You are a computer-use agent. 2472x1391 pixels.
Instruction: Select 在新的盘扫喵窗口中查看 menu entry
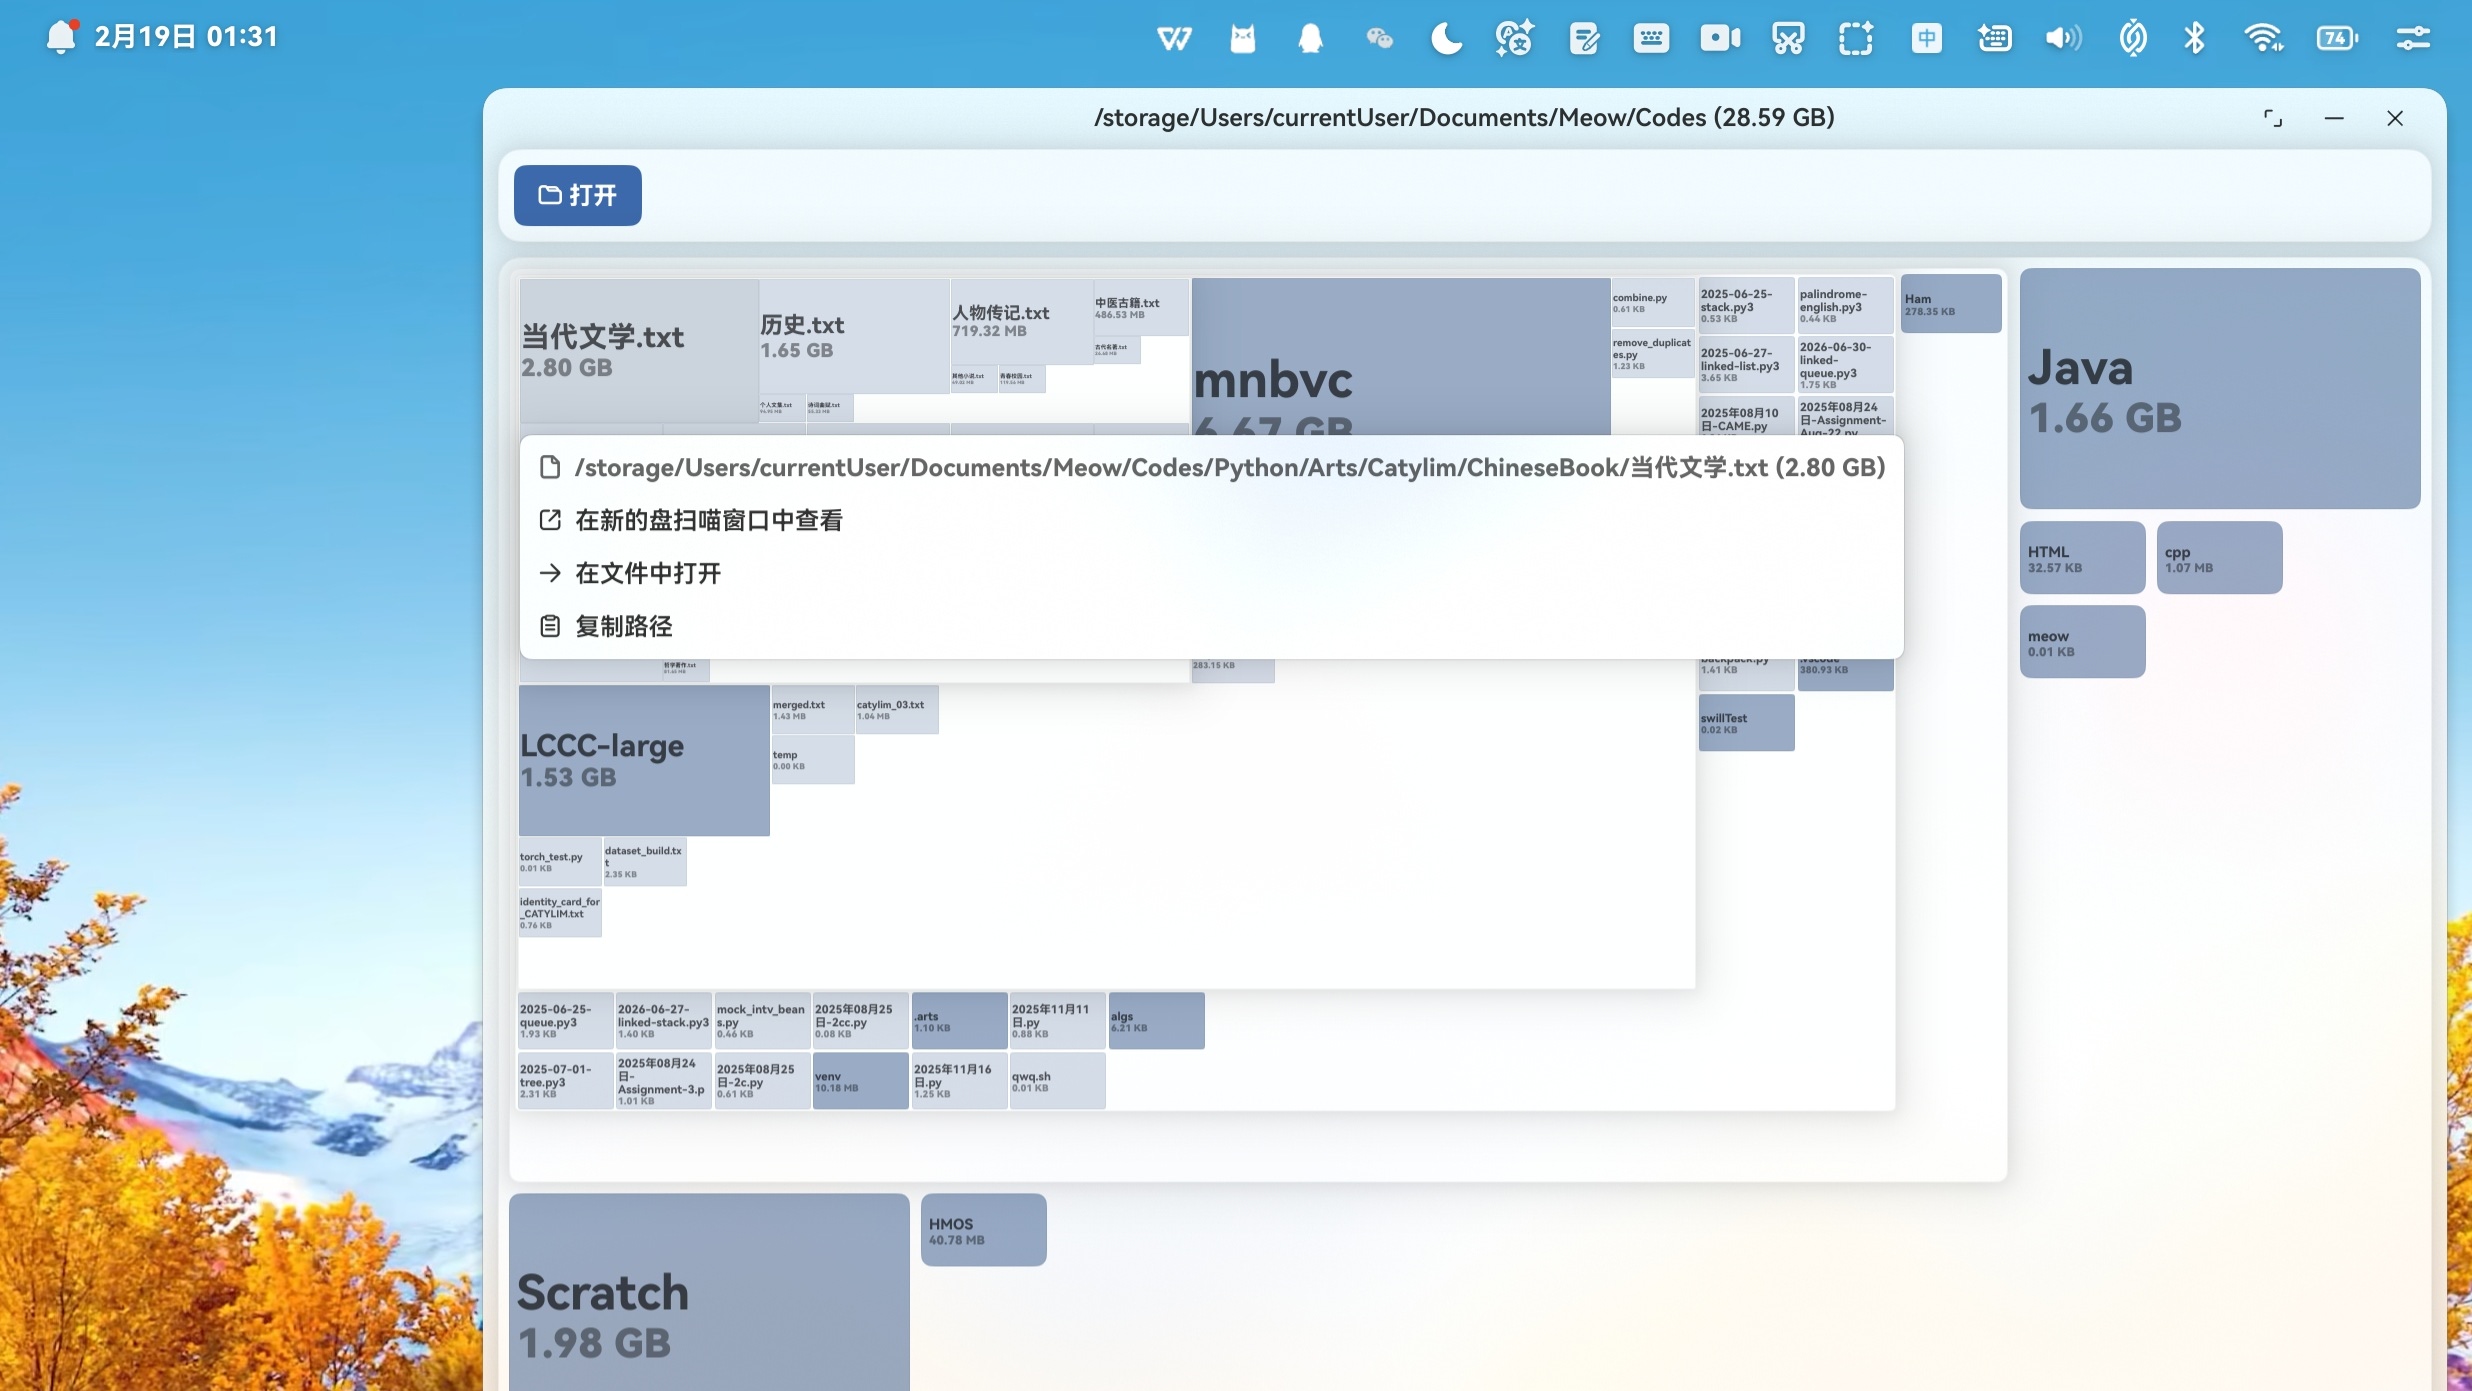(708, 520)
